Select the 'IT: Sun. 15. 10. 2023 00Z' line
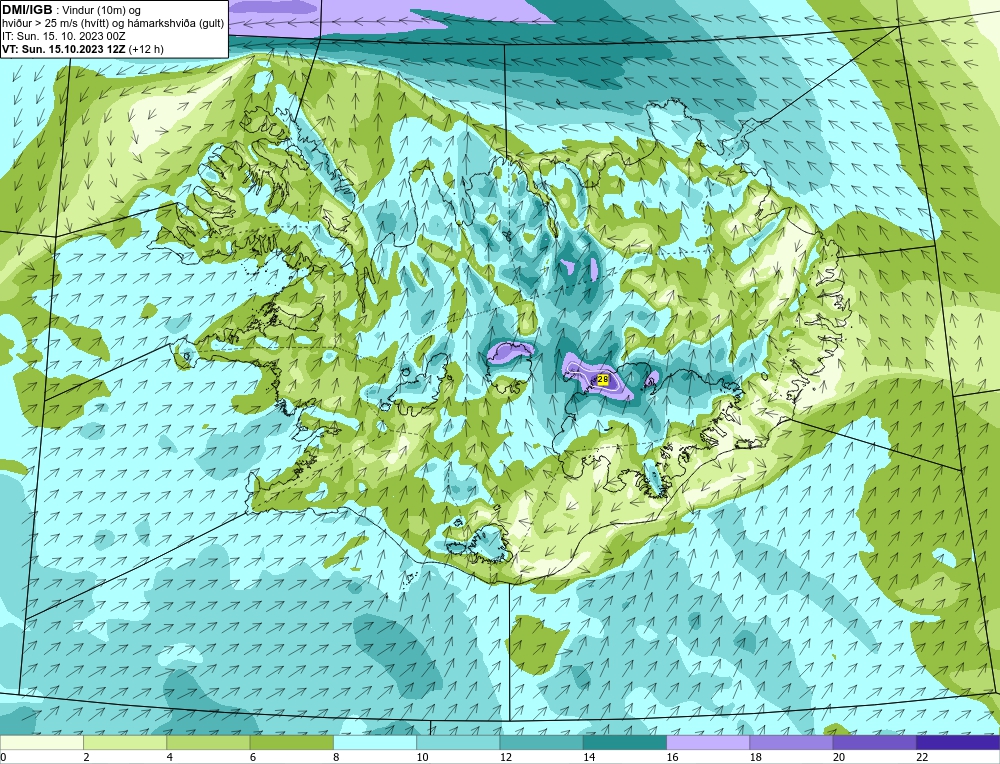 [x=66, y=36]
